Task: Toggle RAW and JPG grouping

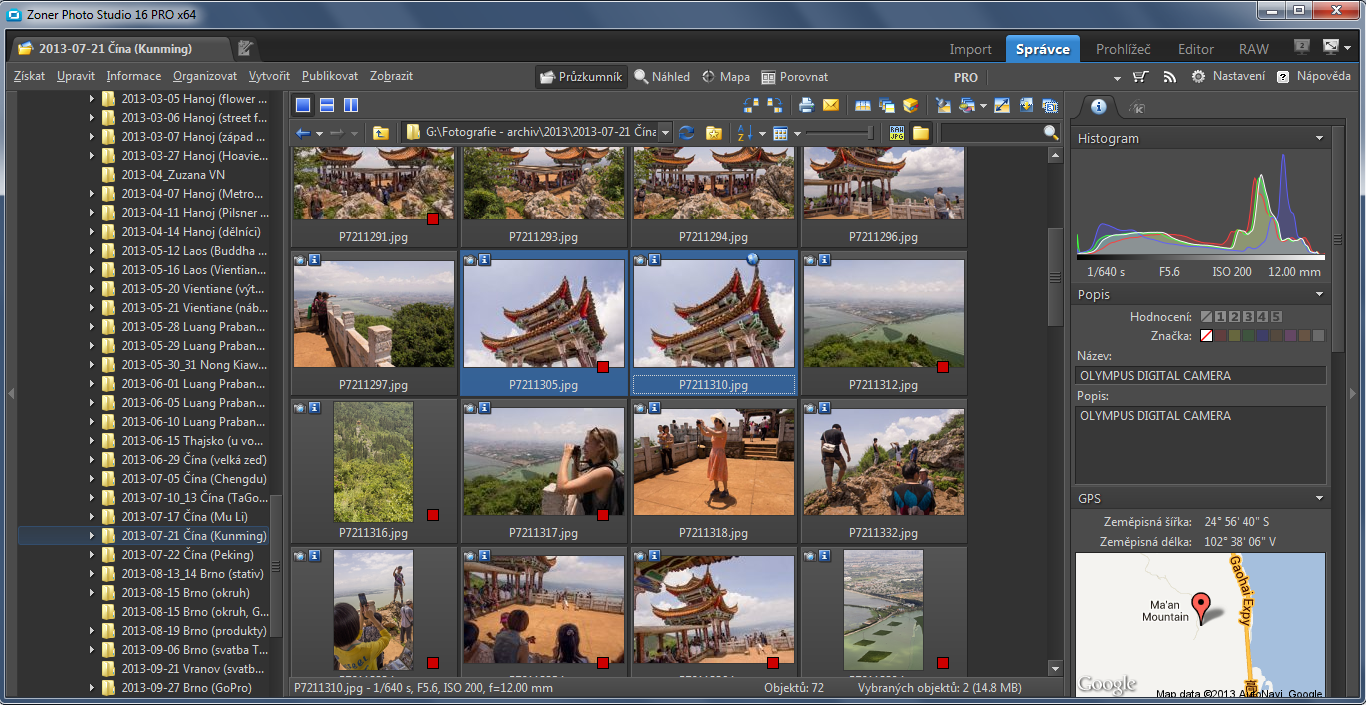Action: pyautogui.click(x=897, y=133)
